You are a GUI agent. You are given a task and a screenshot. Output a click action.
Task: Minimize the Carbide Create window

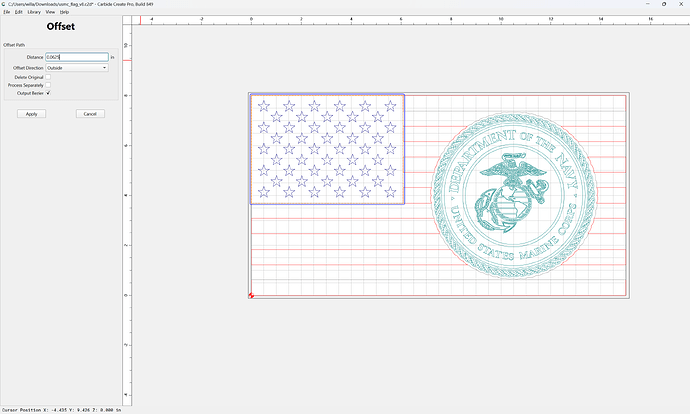point(648,4)
